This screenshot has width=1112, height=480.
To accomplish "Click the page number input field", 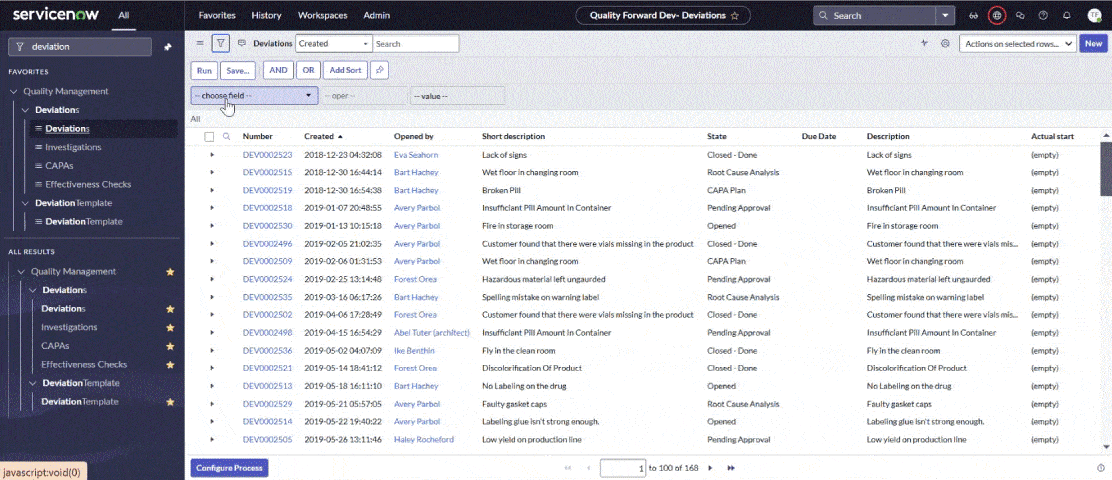I will pos(622,468).
